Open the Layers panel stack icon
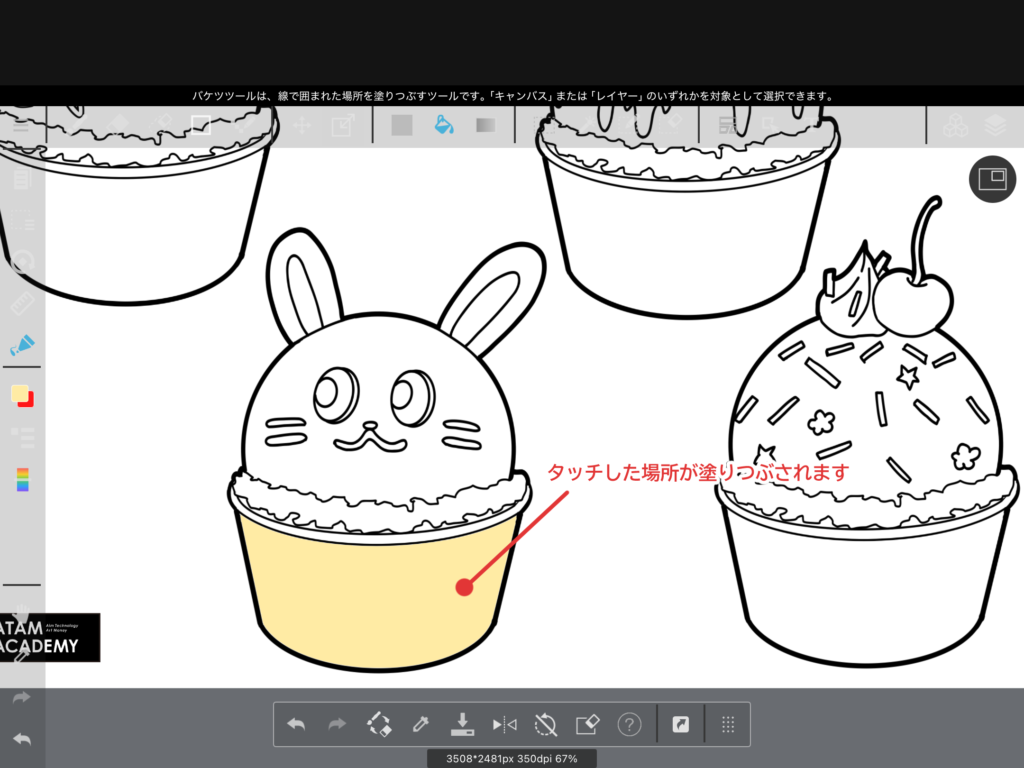 (994, 126)
